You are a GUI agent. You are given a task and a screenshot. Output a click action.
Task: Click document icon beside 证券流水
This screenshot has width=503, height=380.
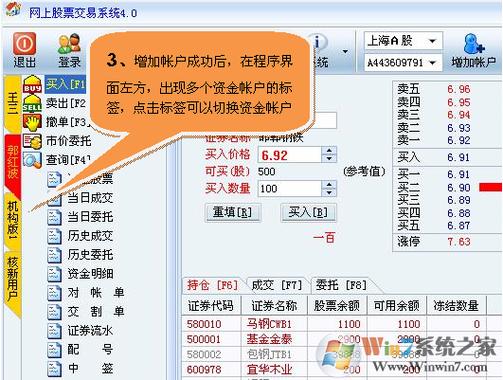[x=54, y=331]
